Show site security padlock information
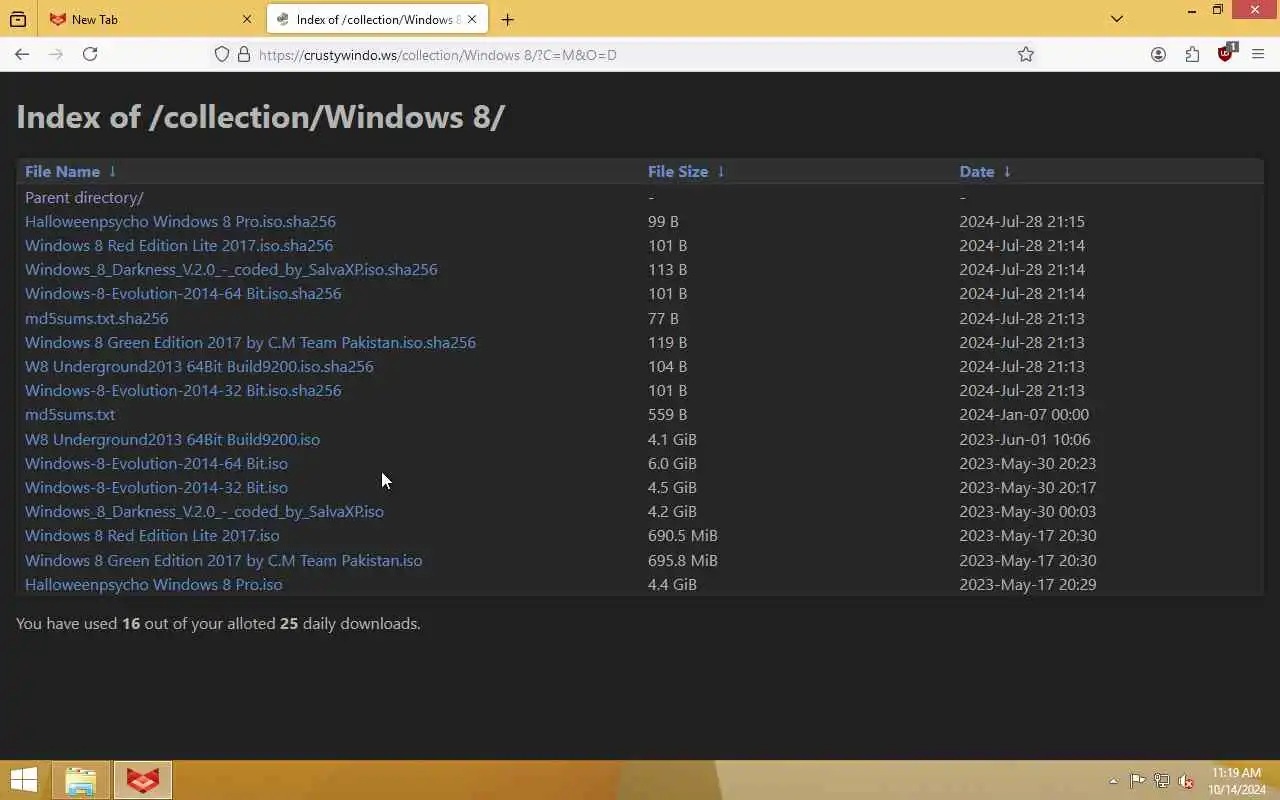 coord(243,54)
